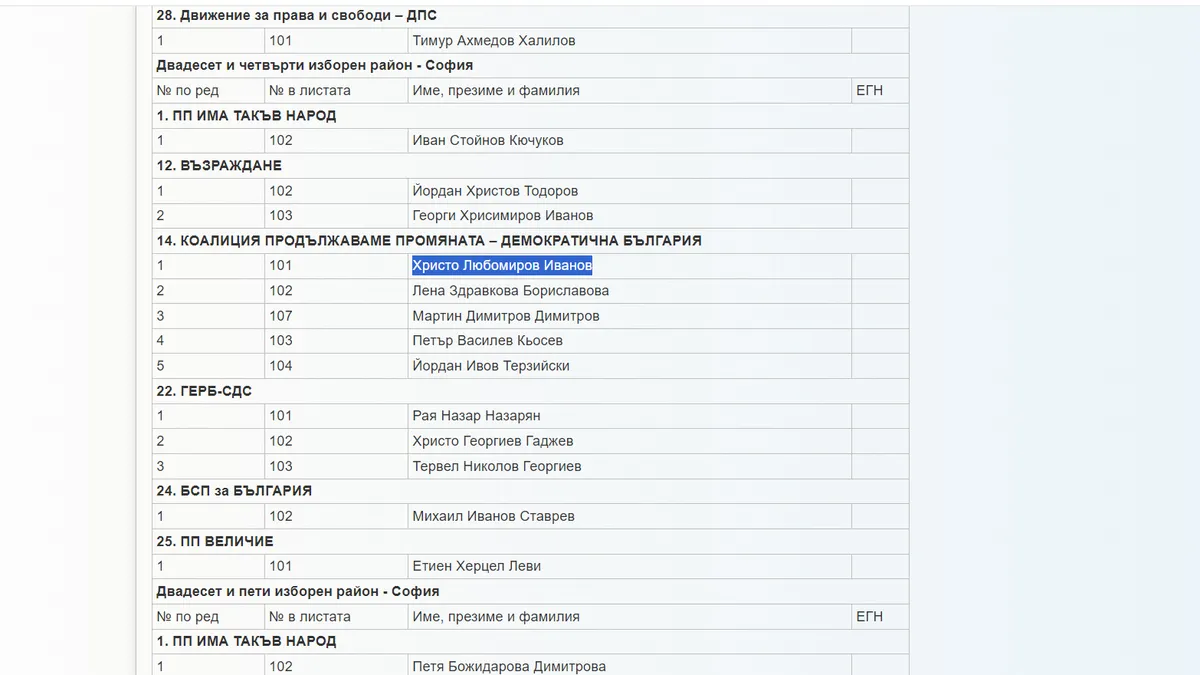This screenshot has width=1200, height=675.
Task: Click list number 102 beside Михаил Иванов Ставрев
Action: point(281,517)
